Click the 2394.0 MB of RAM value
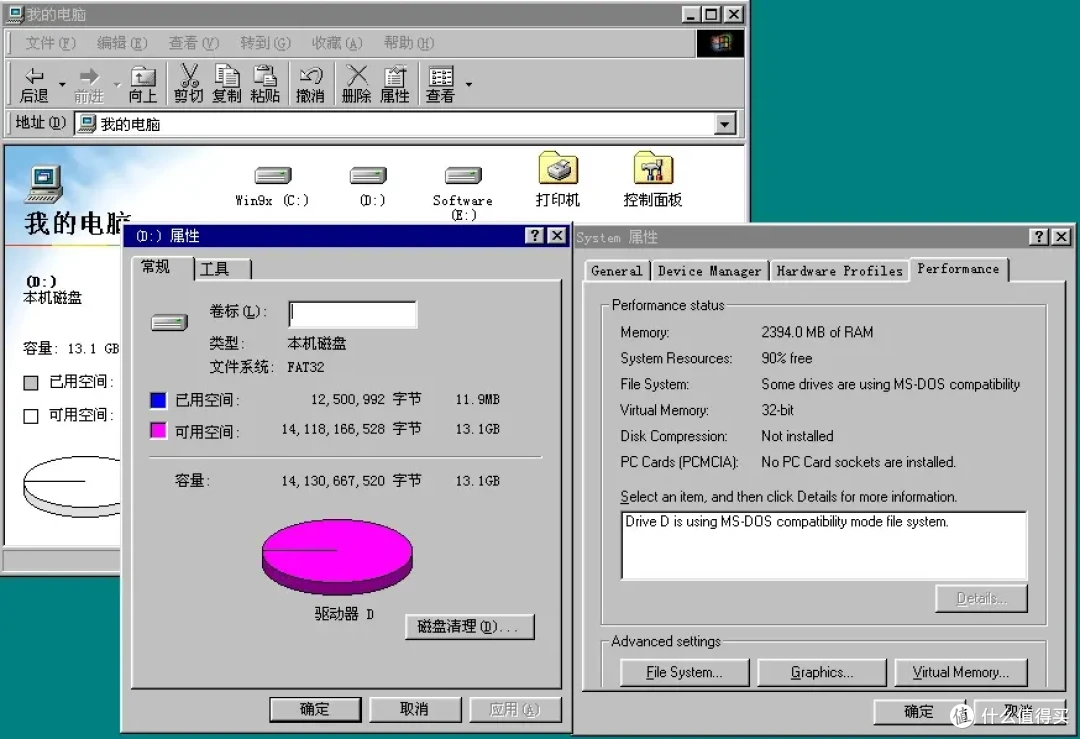Viewport: 1080px width, 739px height. click(817, 332)
